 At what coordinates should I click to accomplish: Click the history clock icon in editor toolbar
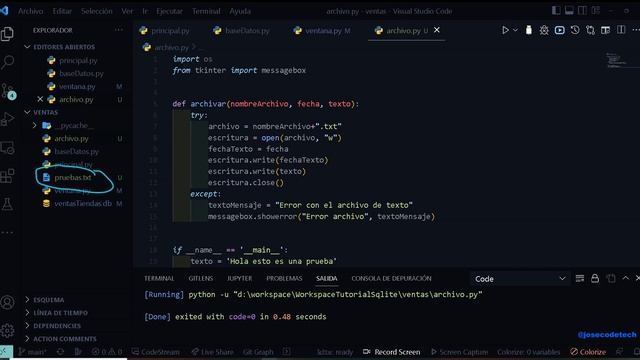(x=575, y=30)
